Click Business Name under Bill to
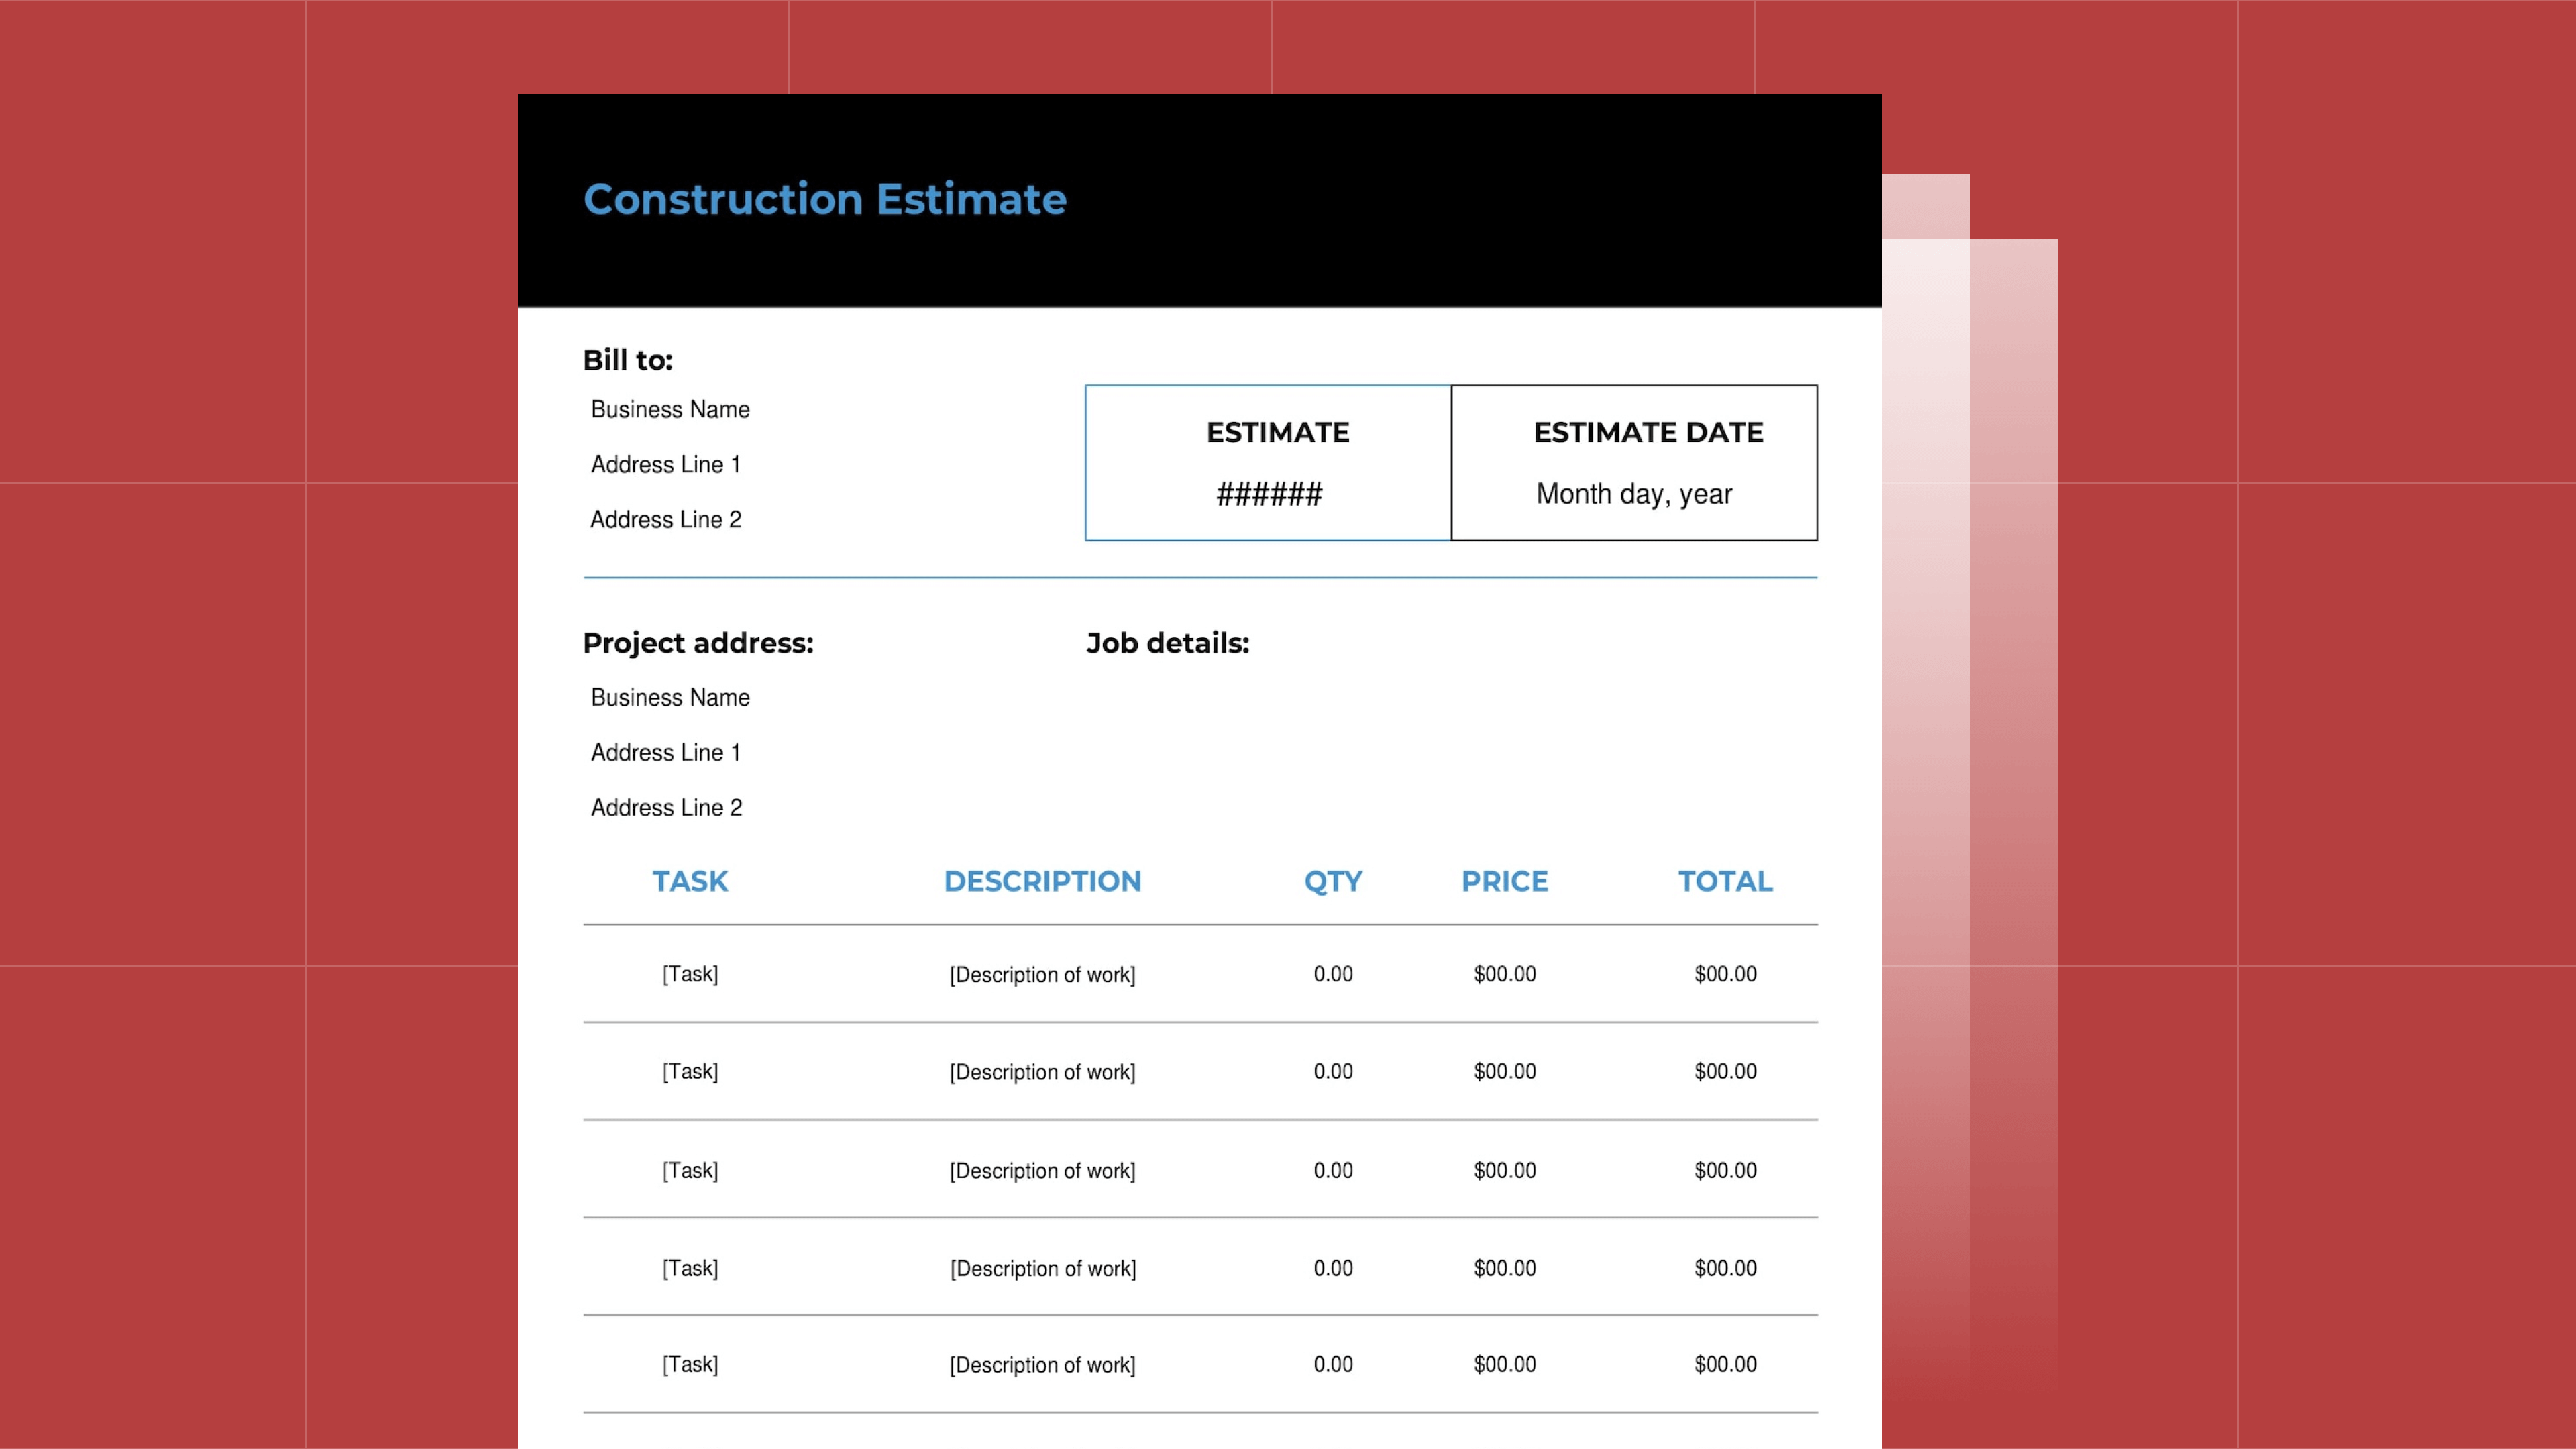 [x=670, y=409]
